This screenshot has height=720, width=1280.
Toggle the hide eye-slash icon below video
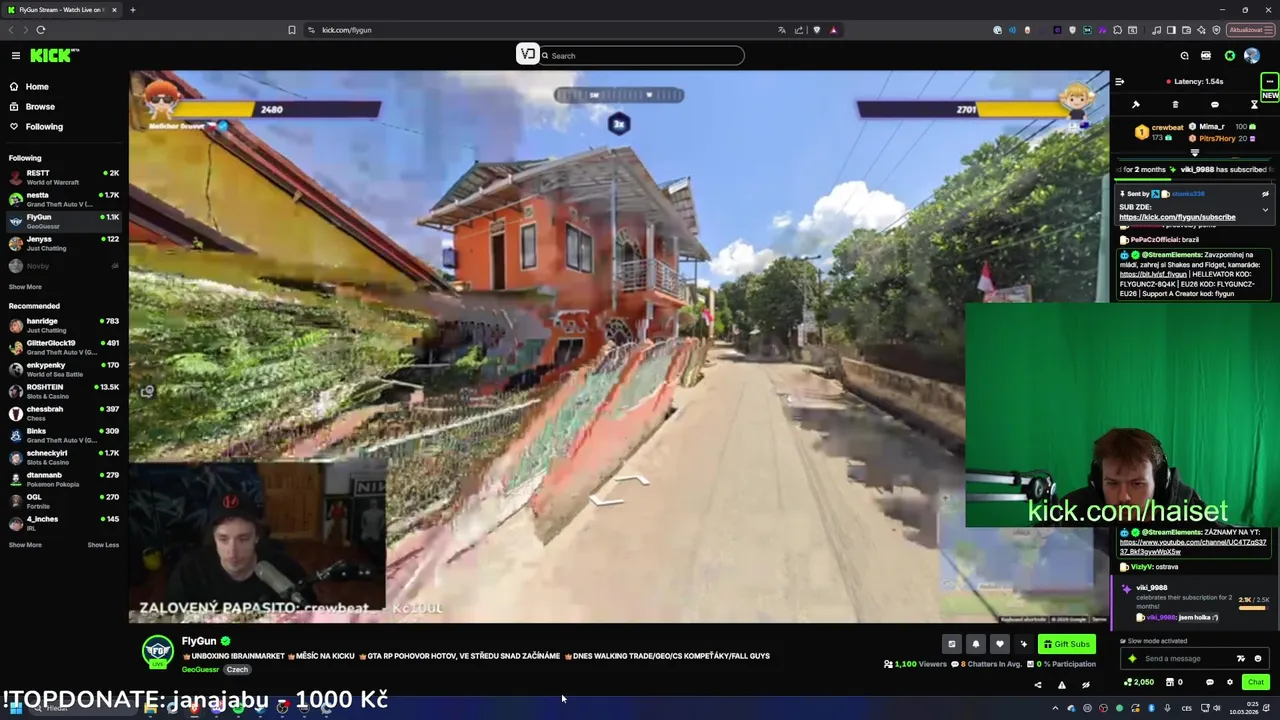click(1086, 685)
